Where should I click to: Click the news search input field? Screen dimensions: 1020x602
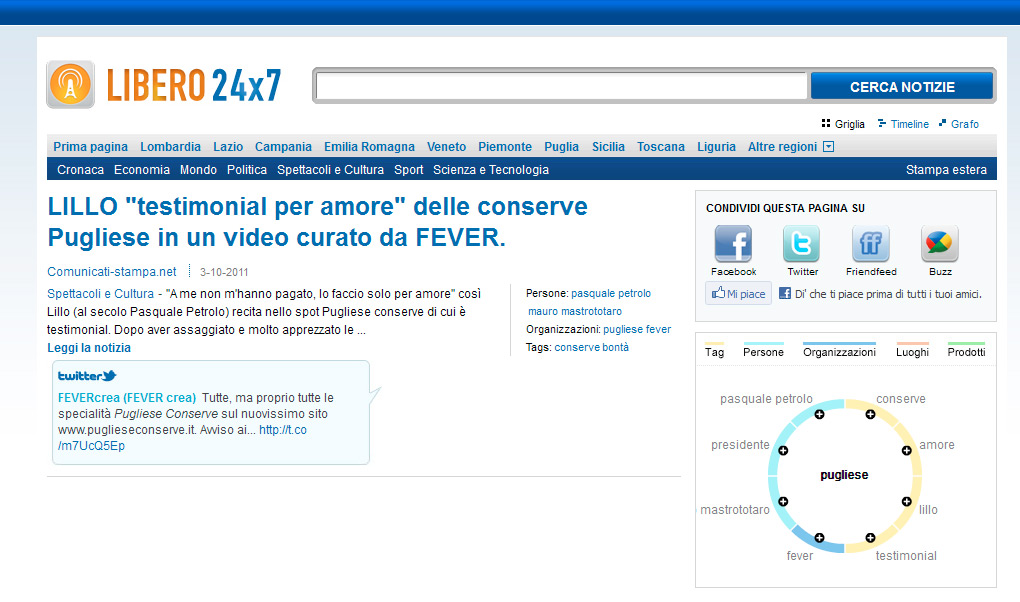point(561,86)
